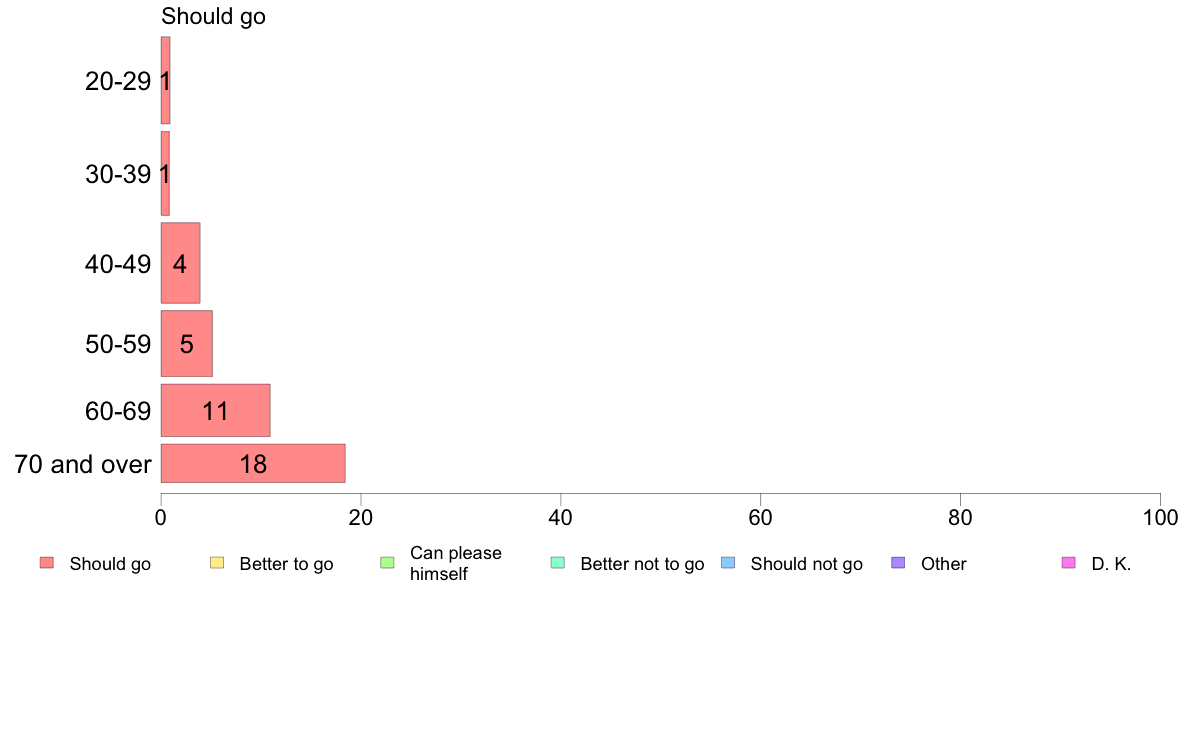Select the 30-39 age group bar

(x=165, y=174)
